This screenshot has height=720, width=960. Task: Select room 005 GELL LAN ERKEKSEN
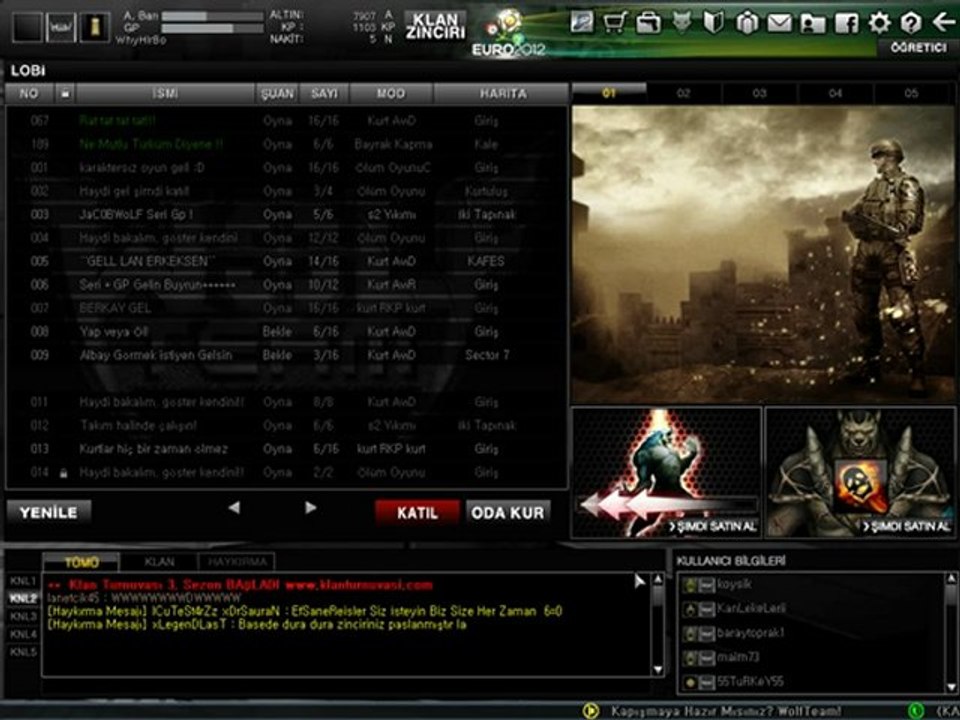287,261
